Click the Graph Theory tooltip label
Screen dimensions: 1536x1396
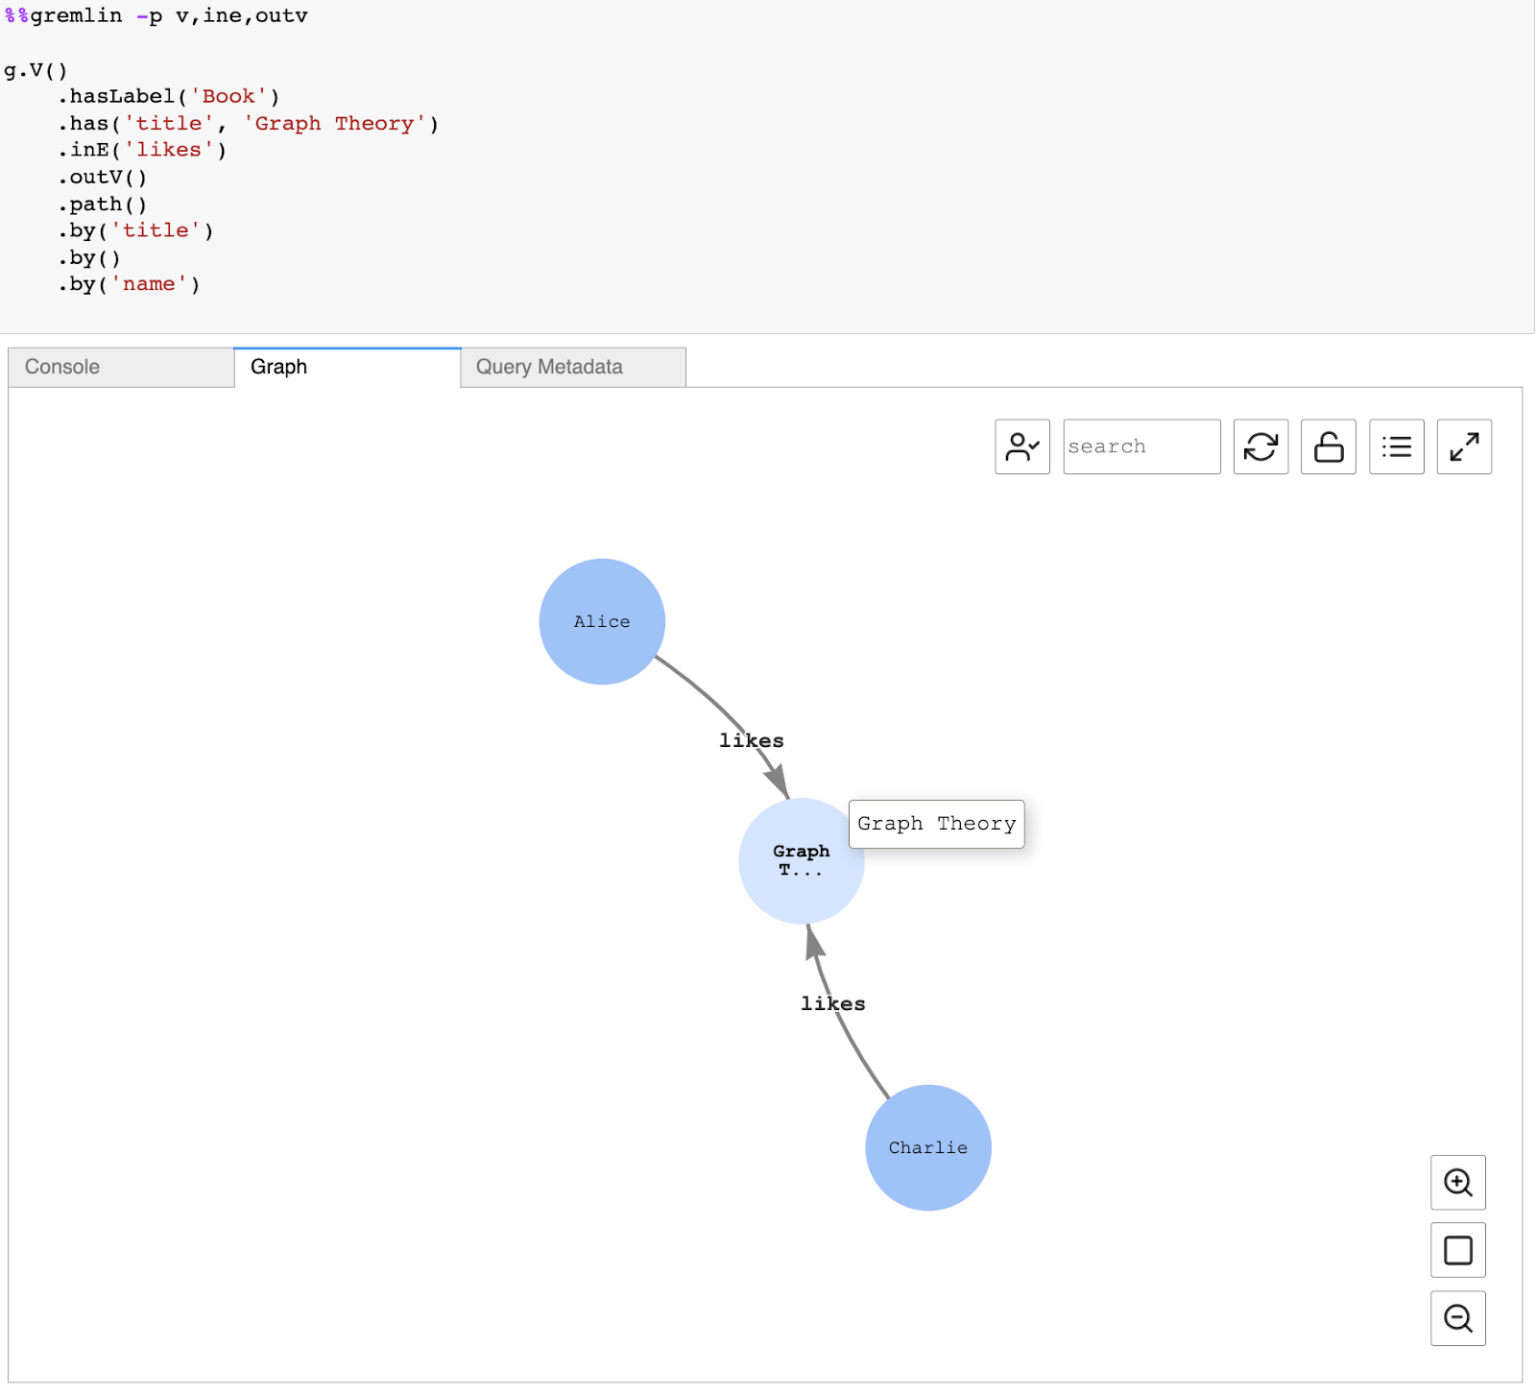click(x=936, y=823)
